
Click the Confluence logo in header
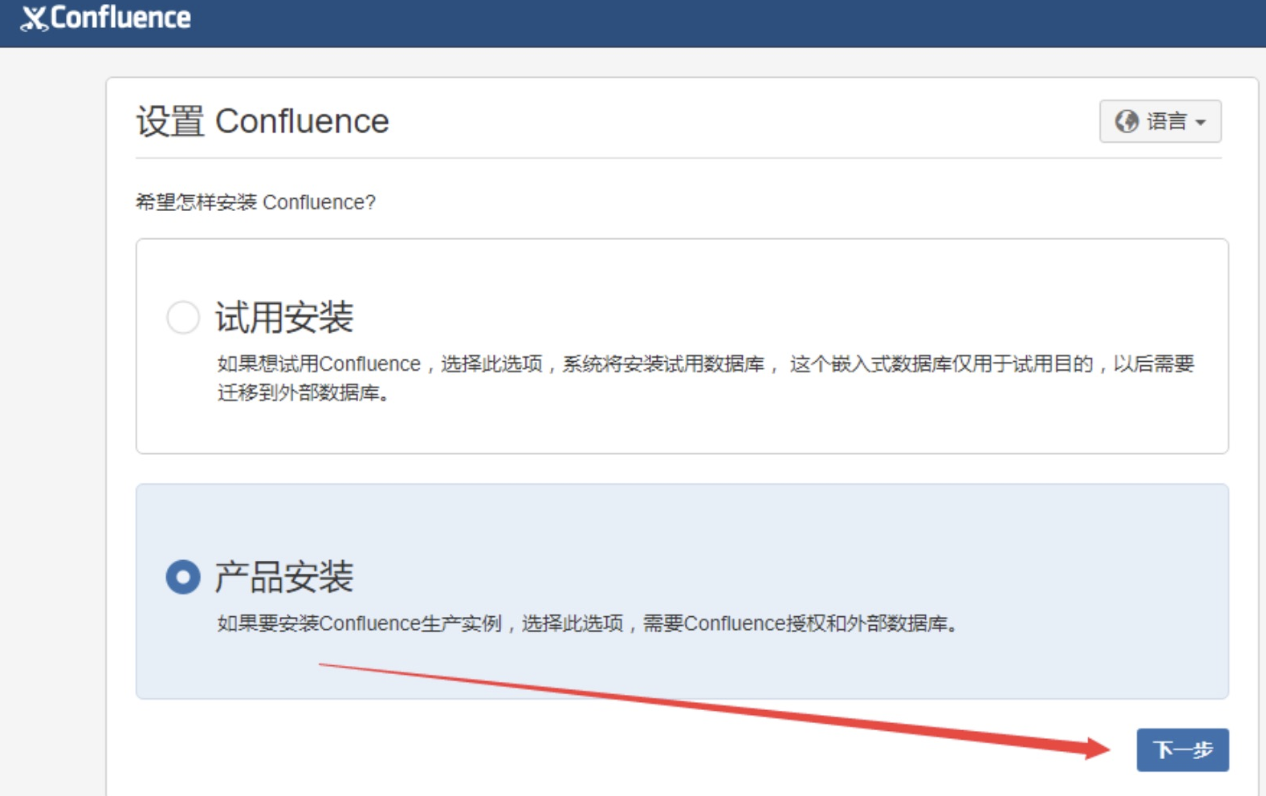106,18
